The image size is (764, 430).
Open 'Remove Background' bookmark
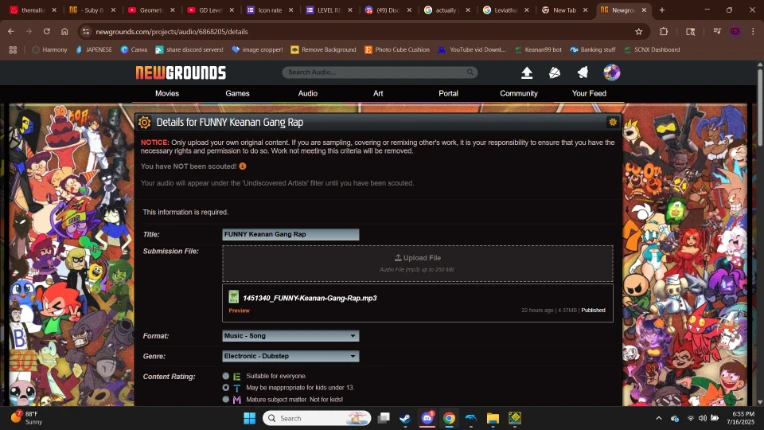324,50
